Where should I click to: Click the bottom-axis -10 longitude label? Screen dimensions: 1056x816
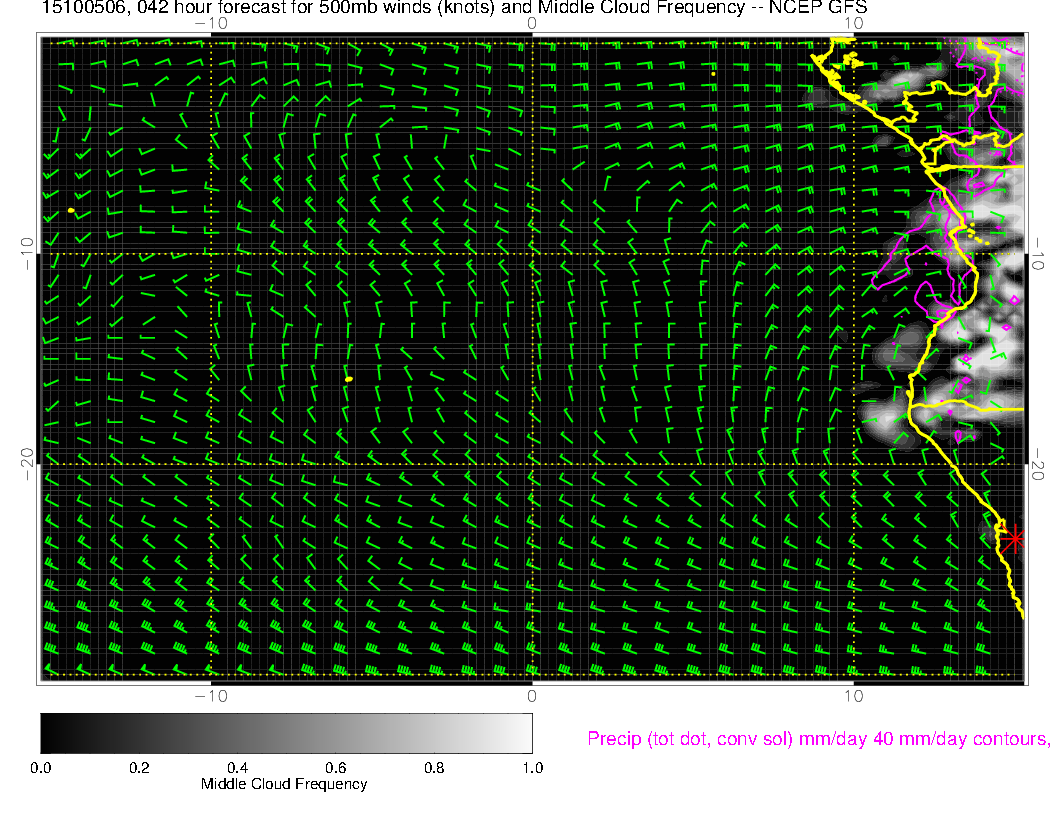[210, 696]
